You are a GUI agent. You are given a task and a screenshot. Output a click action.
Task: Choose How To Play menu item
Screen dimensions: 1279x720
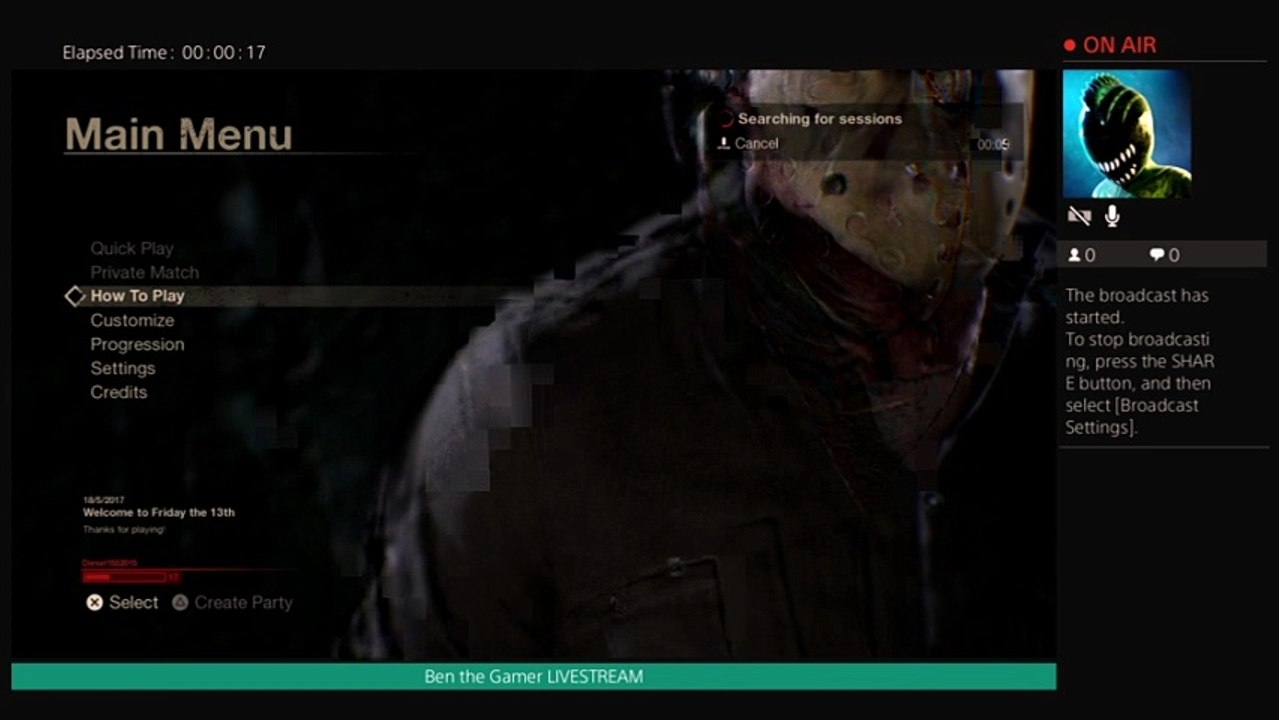[137, 296]
